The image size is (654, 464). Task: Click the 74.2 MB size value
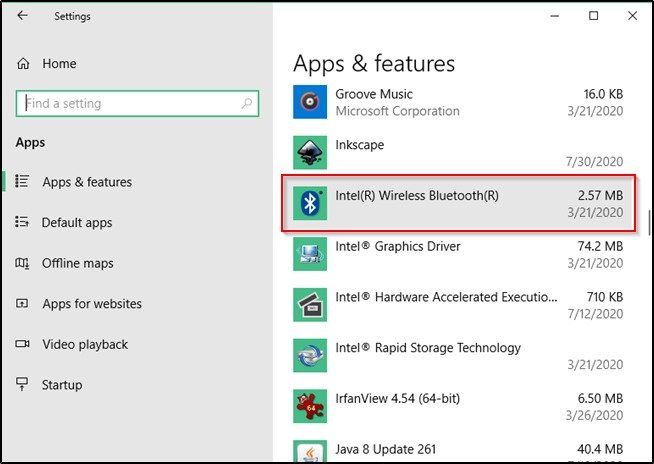coord(600,246)
